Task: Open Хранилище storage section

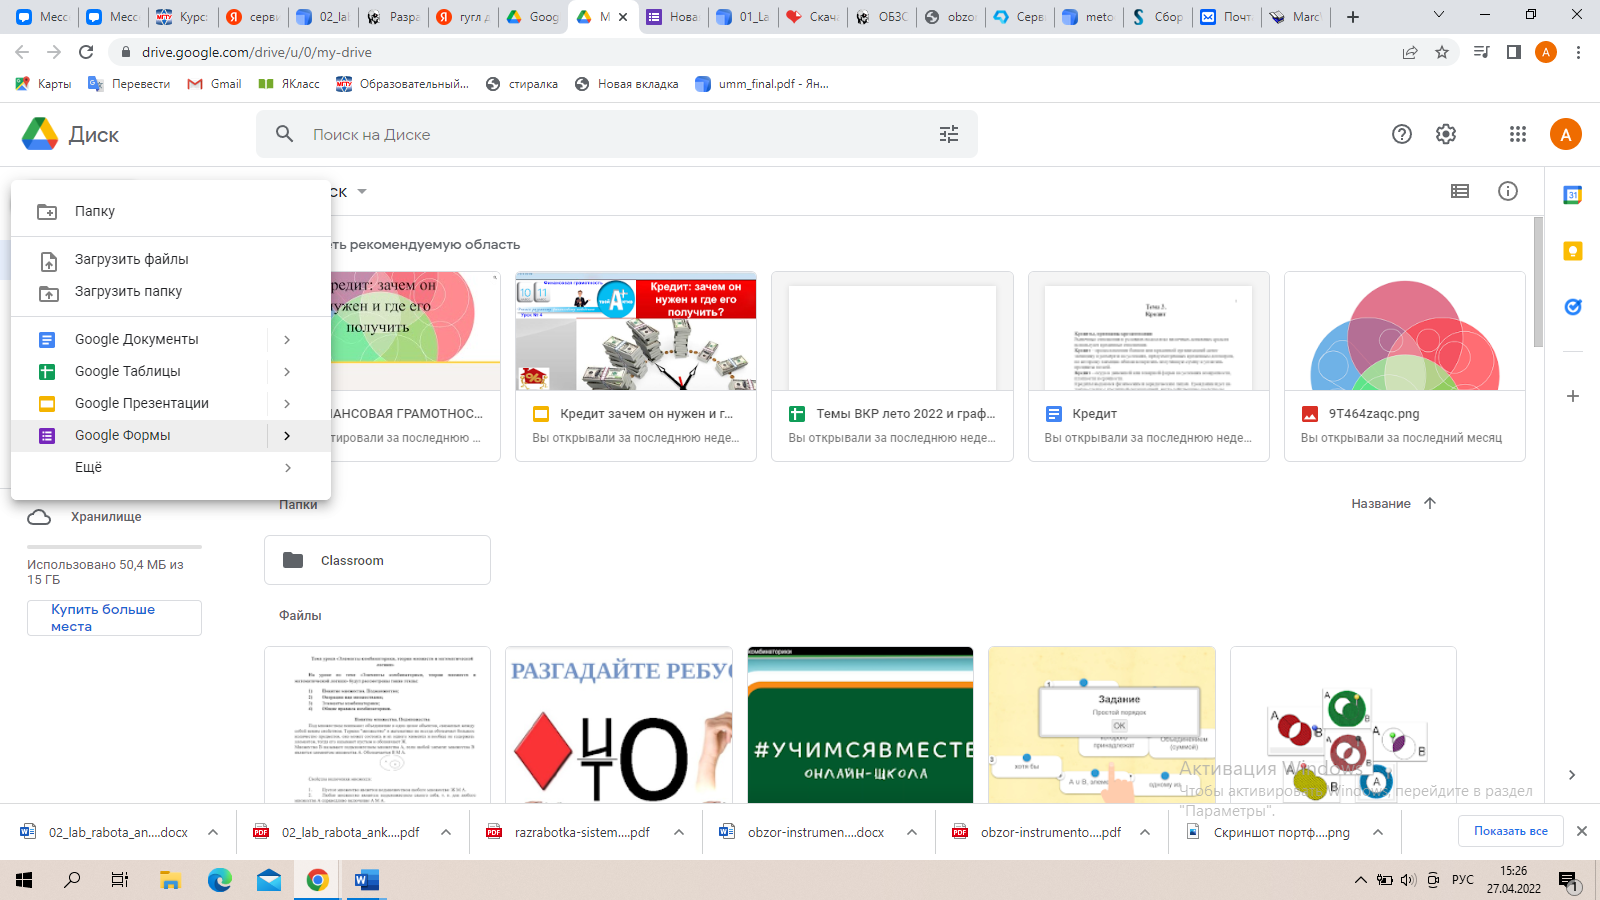Action: tap(106, 517)
